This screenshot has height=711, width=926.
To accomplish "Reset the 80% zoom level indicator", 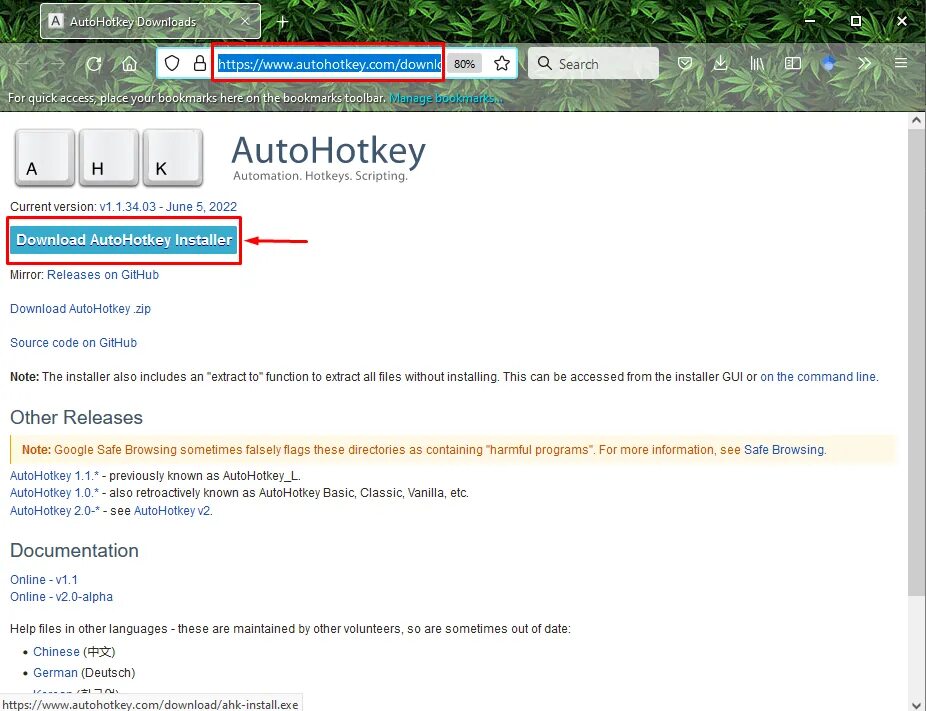I will coord(464,64).
